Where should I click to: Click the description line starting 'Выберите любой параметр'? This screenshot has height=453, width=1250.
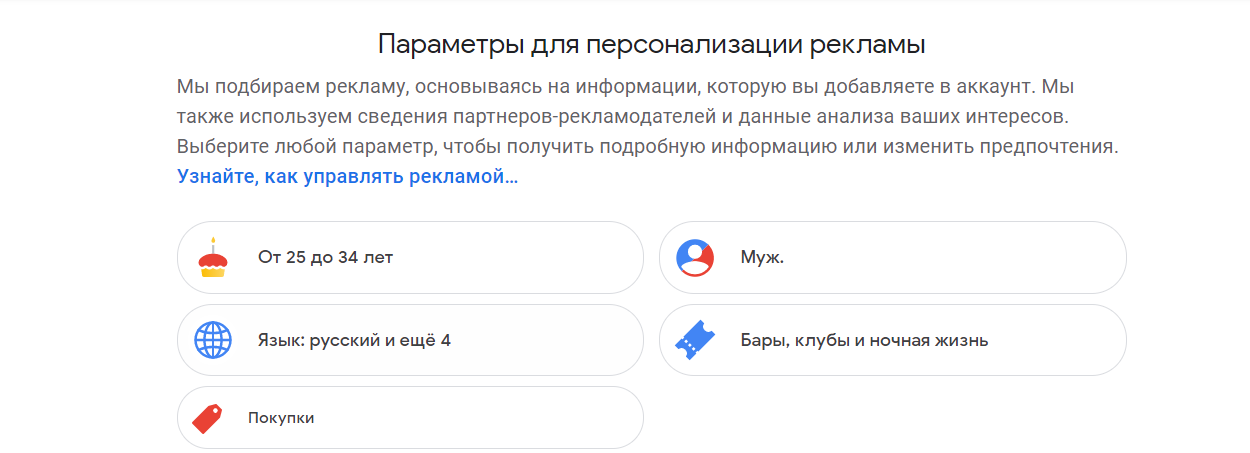(646, 147)
